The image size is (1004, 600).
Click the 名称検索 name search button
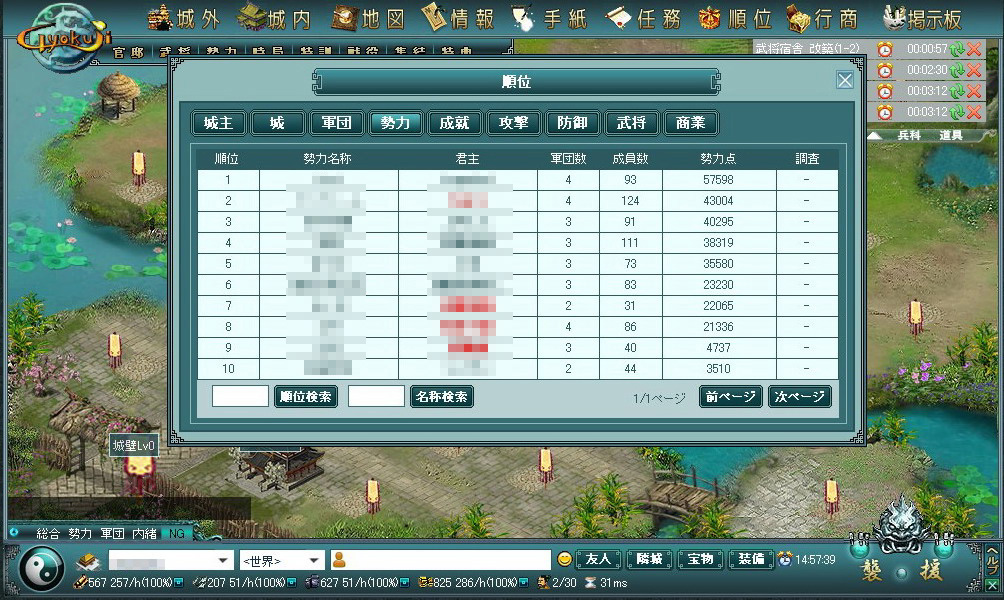click(442, 396)
